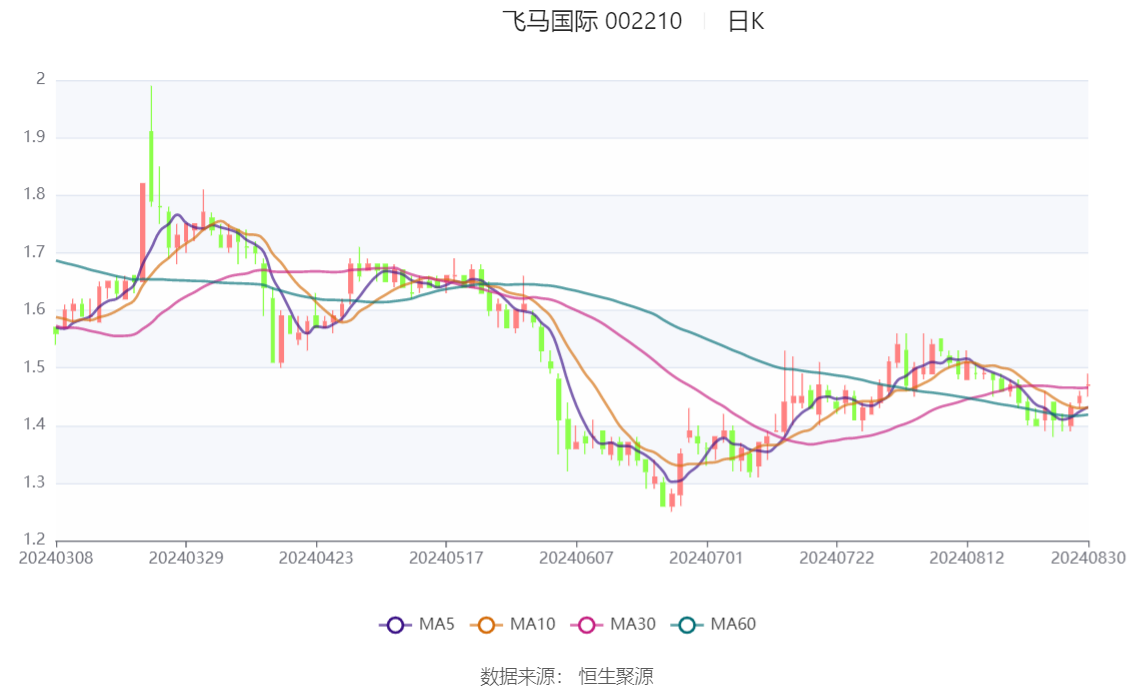Toggle the MA10 legend series
The width and height of the screenshot is (1134, 689).
513,625
